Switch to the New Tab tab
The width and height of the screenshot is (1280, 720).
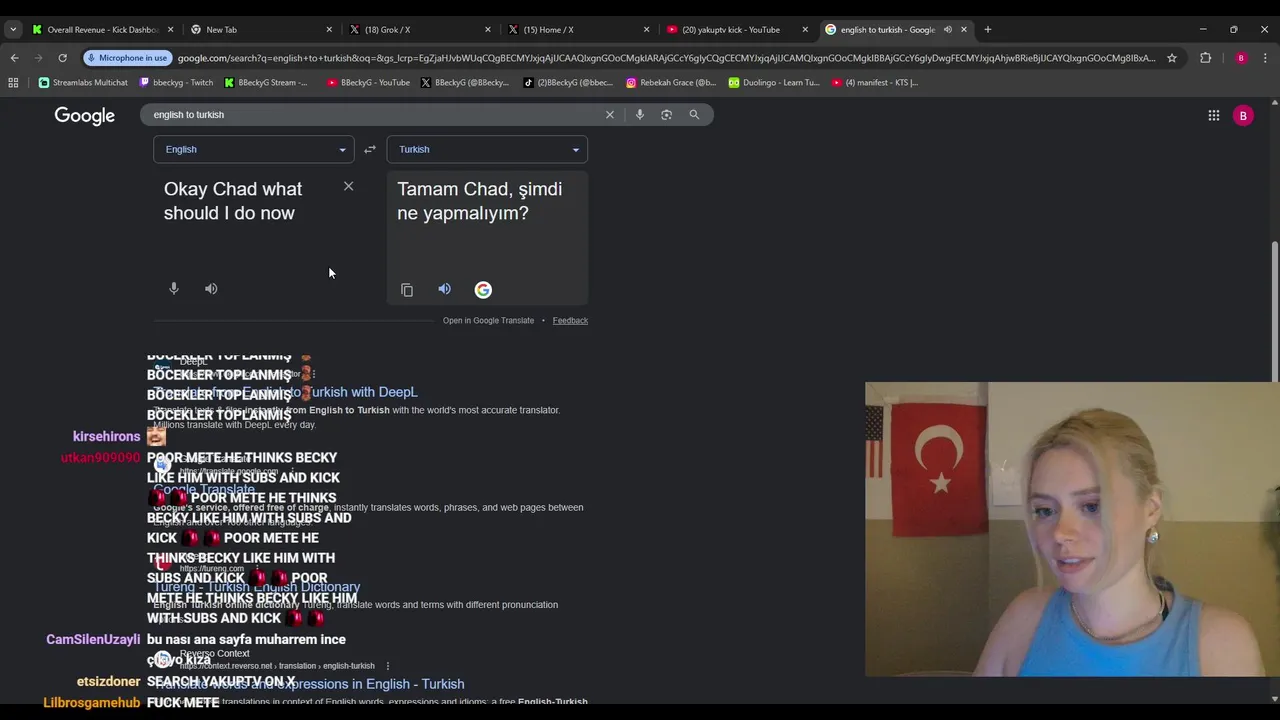260,29
